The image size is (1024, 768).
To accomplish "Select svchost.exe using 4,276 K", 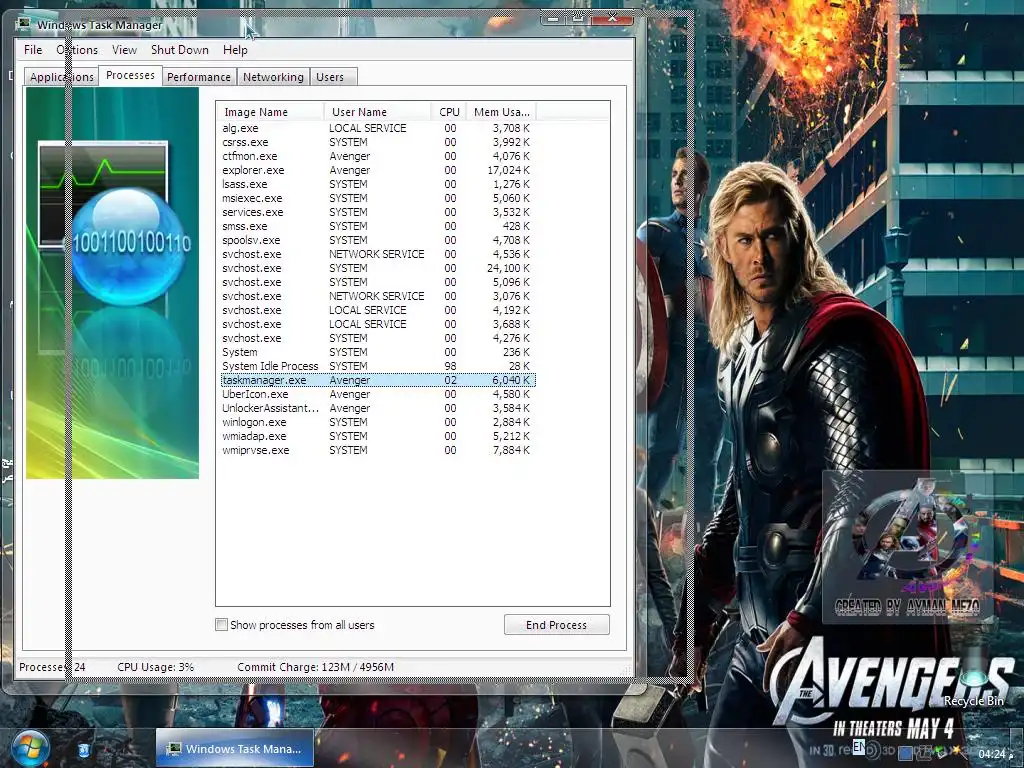I will point(377,338).
